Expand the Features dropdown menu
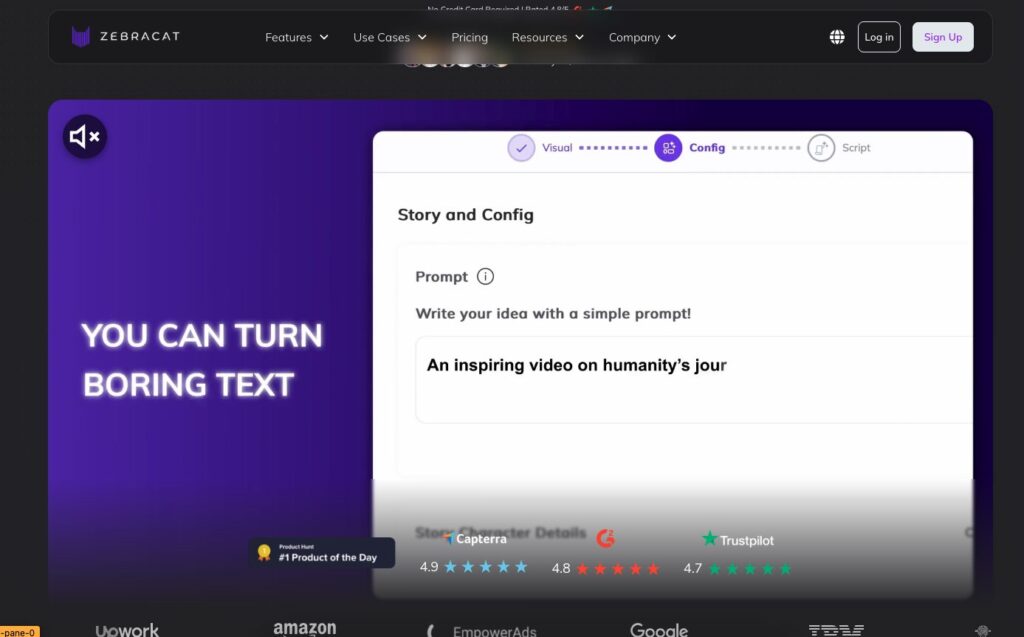Screen dimensions: 1024x637 (x=296, y=37)
